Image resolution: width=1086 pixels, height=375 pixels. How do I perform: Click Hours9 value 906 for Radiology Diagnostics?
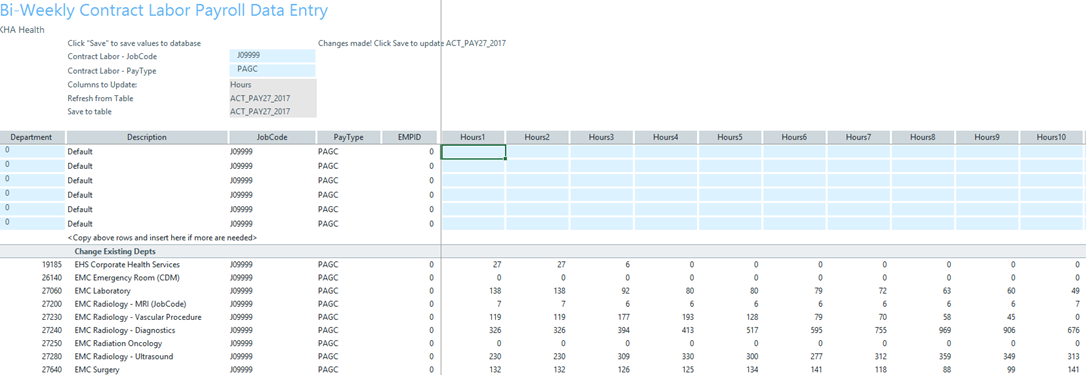[1008, 331]
